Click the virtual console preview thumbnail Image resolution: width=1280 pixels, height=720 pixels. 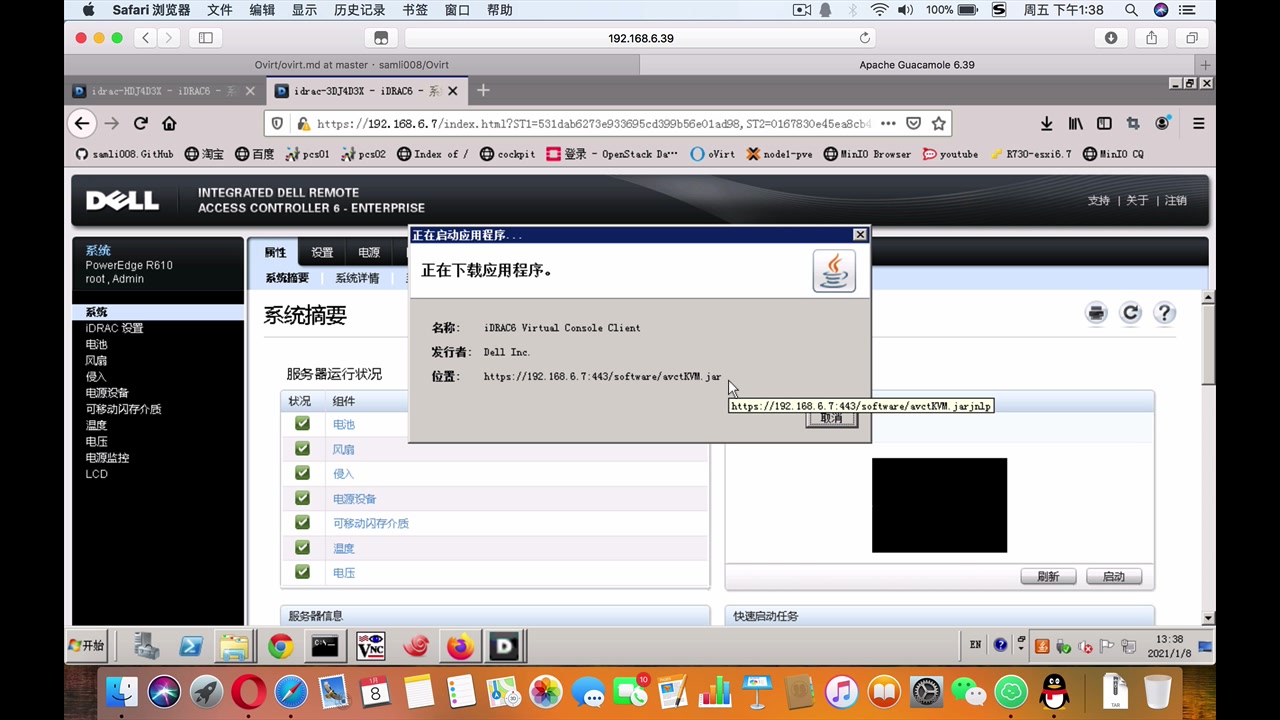click(x=939, y=505)
